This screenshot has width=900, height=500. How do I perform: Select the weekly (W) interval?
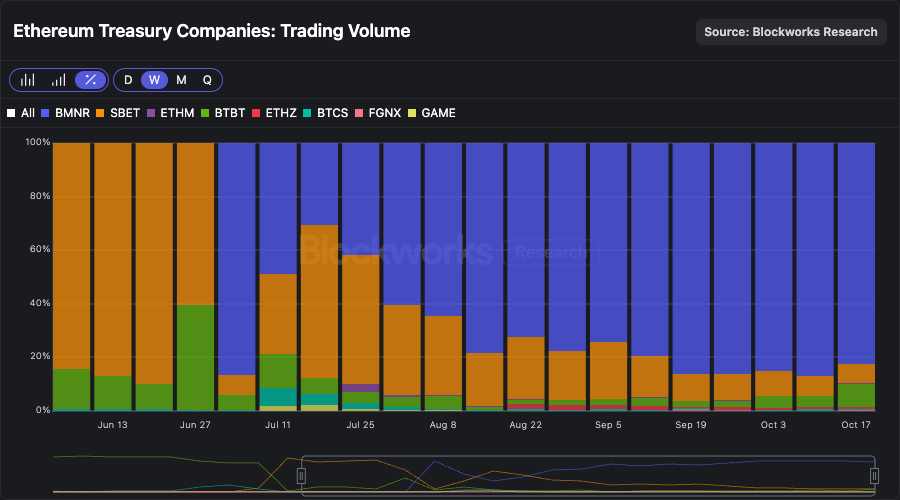(154, 80)
